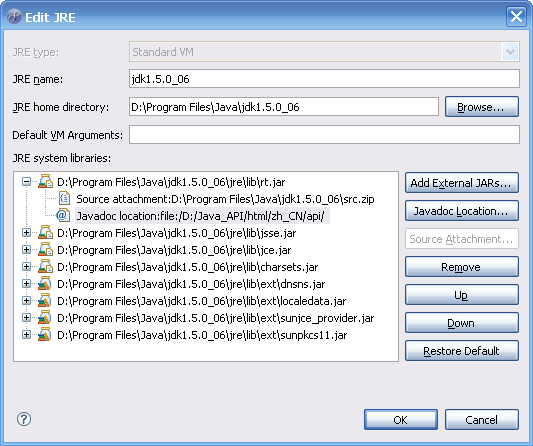Click the rt.jar library icon

[x=45, y=182]
